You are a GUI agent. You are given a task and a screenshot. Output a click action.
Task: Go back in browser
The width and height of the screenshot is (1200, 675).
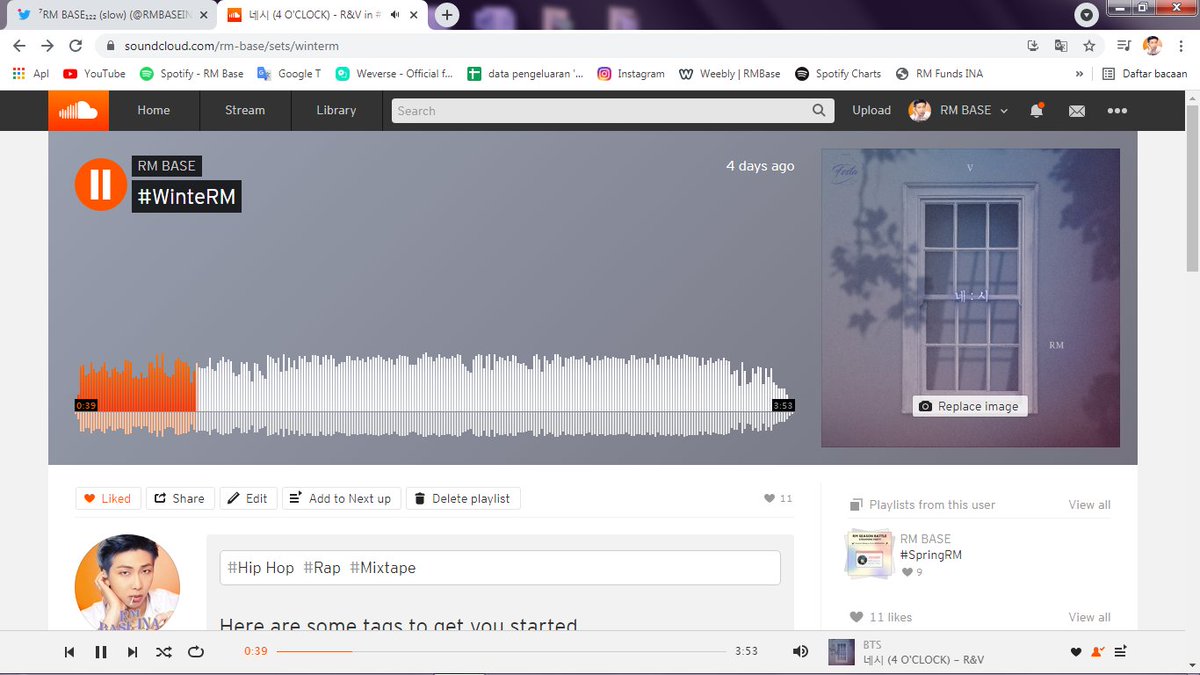click(19, 46)
